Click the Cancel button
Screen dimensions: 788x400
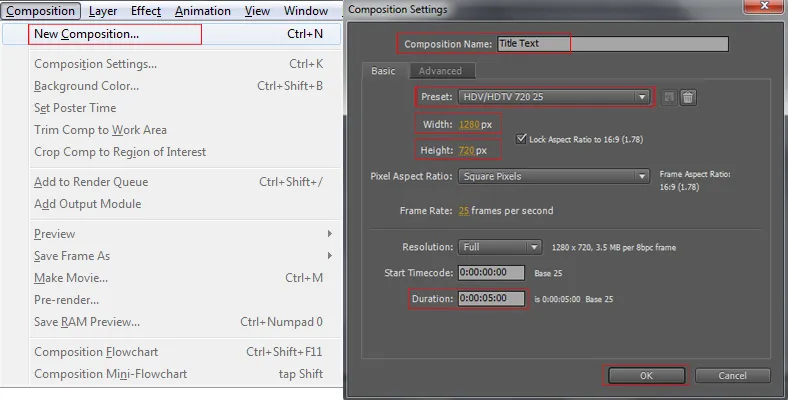coord(732,375)
